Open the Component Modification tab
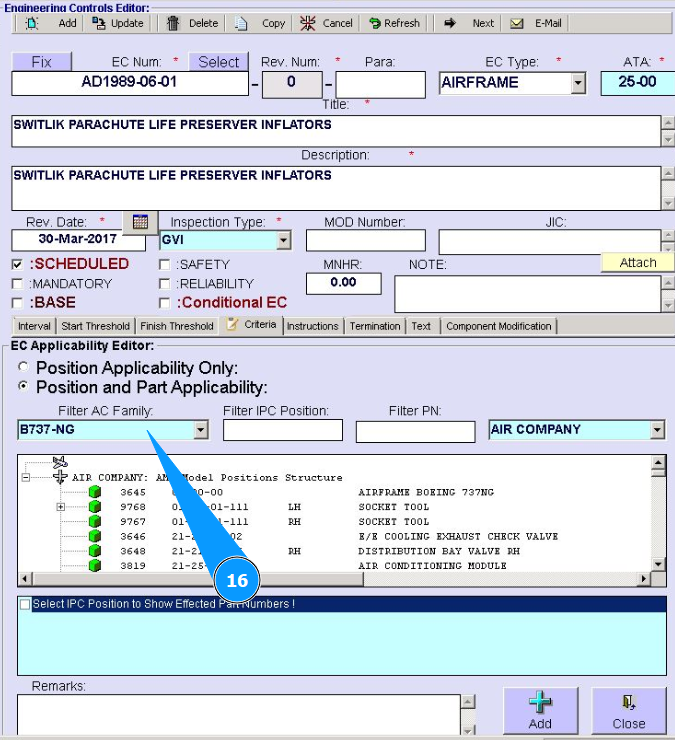675x743 pixels. point(499,326)
